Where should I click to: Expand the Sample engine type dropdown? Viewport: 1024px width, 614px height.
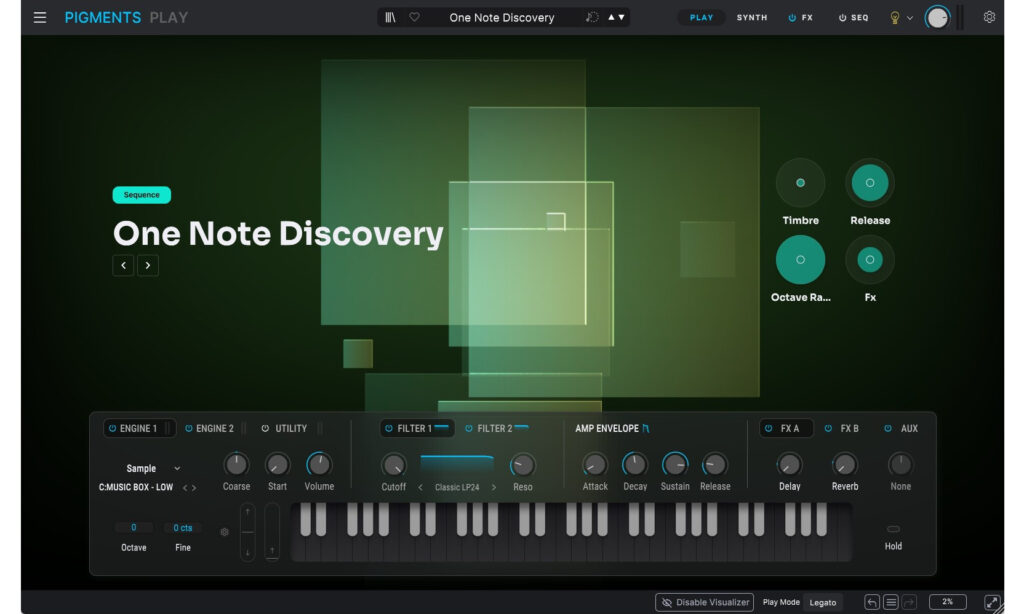click(x=177, y=468)
